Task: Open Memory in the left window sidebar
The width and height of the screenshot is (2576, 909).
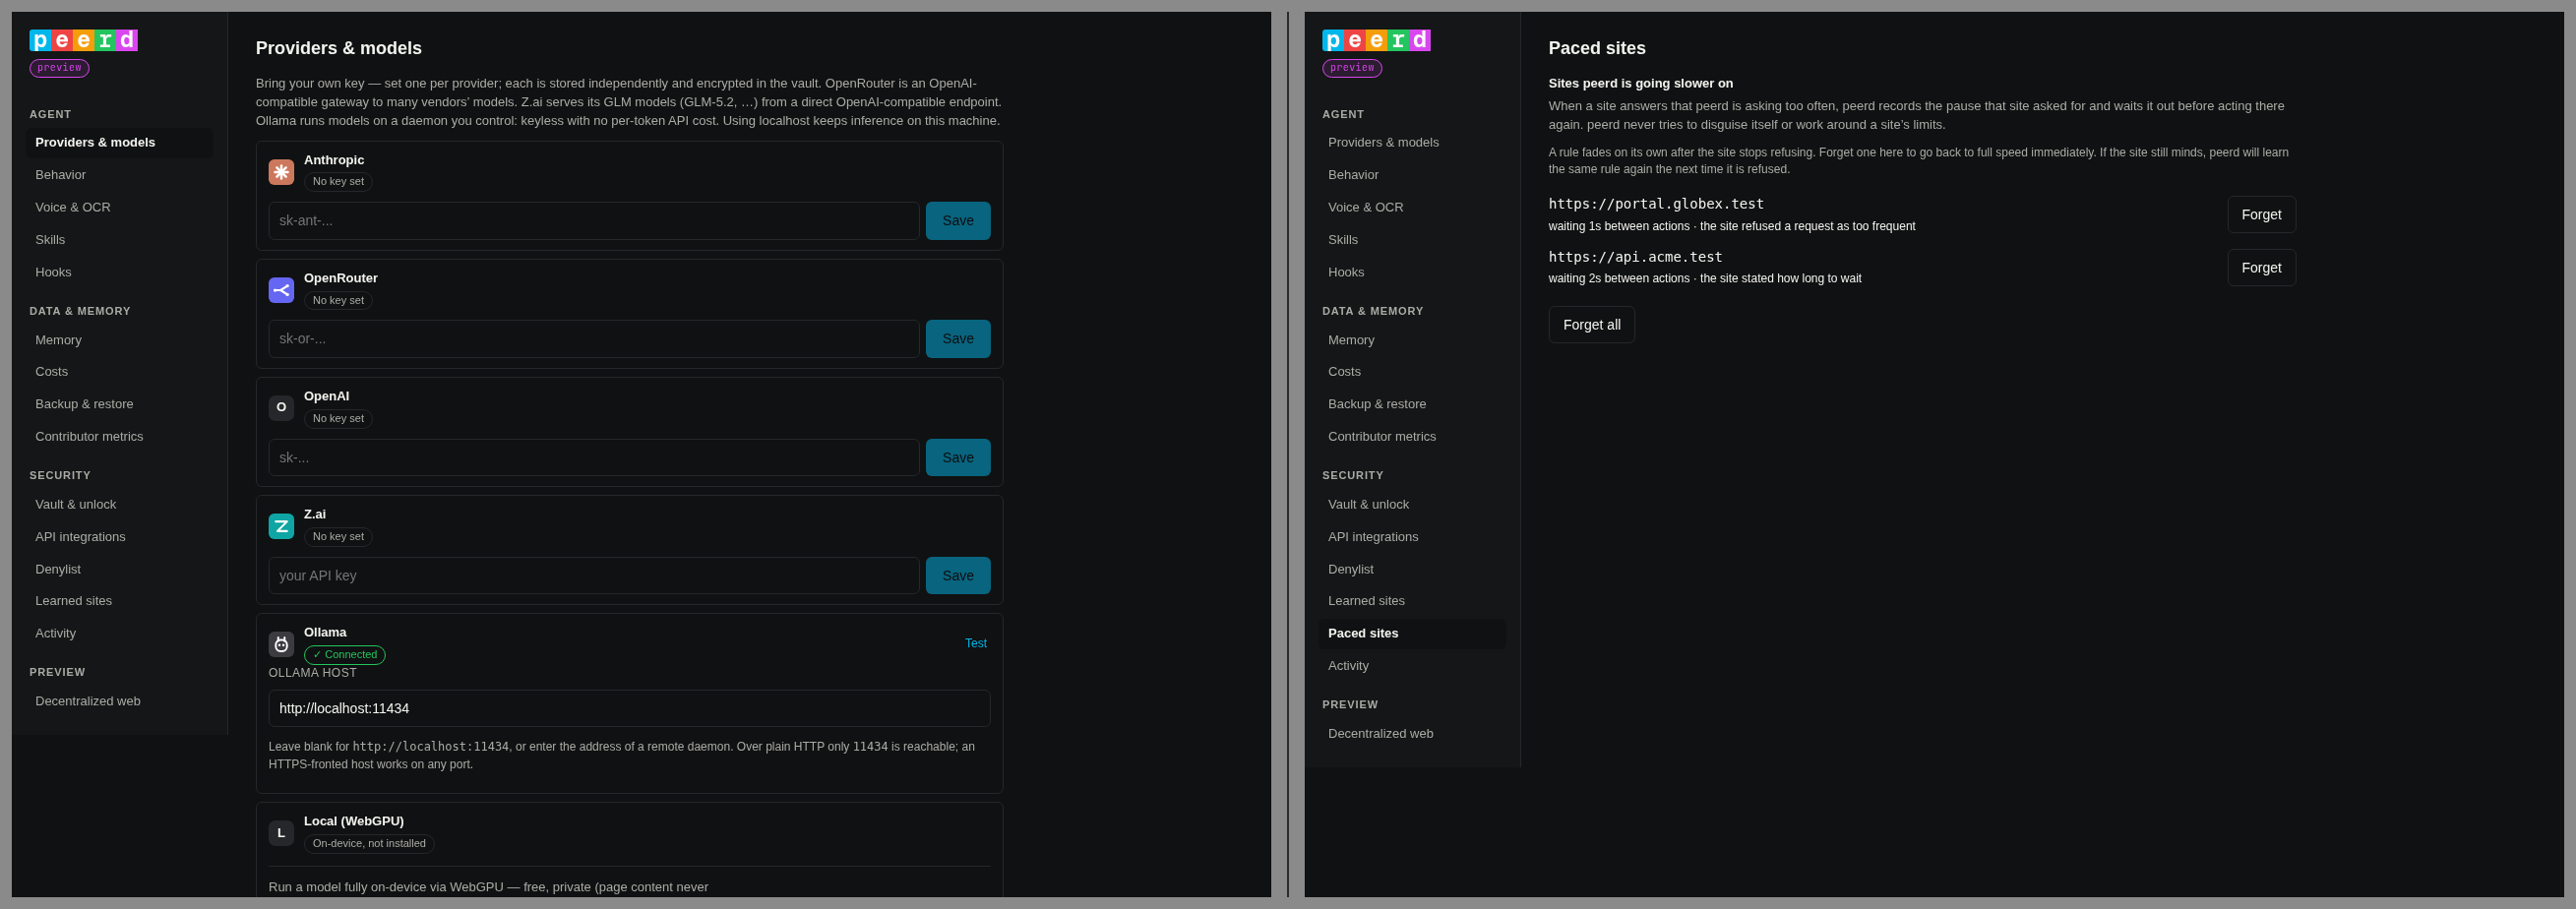Action: pyautogui.click(x=119, y=340)
